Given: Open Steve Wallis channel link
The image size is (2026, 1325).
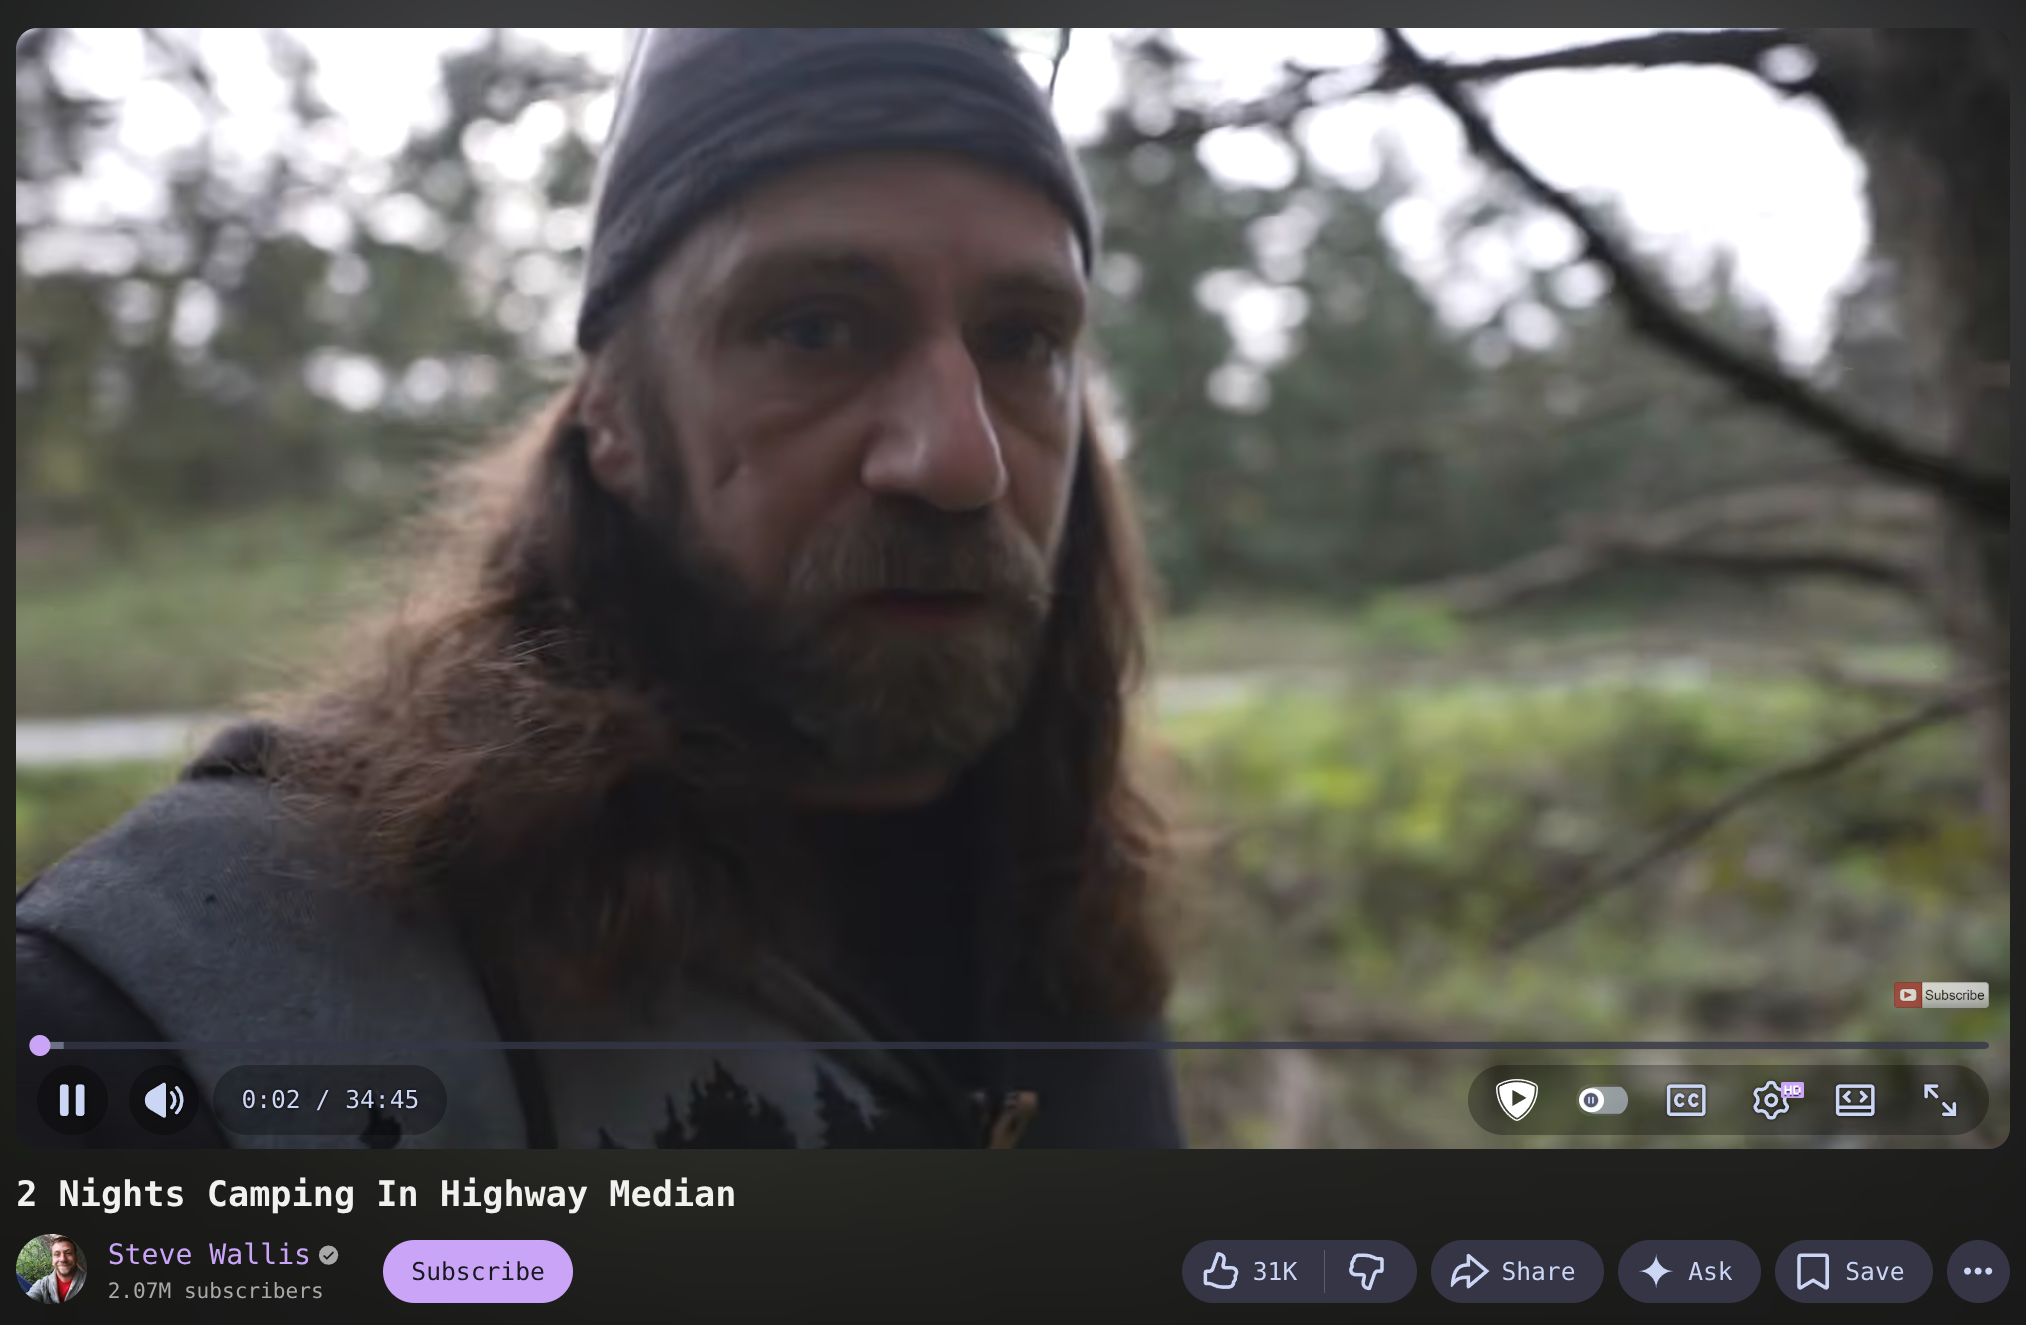Looking at the screenshot, I should click(208, 1254).
